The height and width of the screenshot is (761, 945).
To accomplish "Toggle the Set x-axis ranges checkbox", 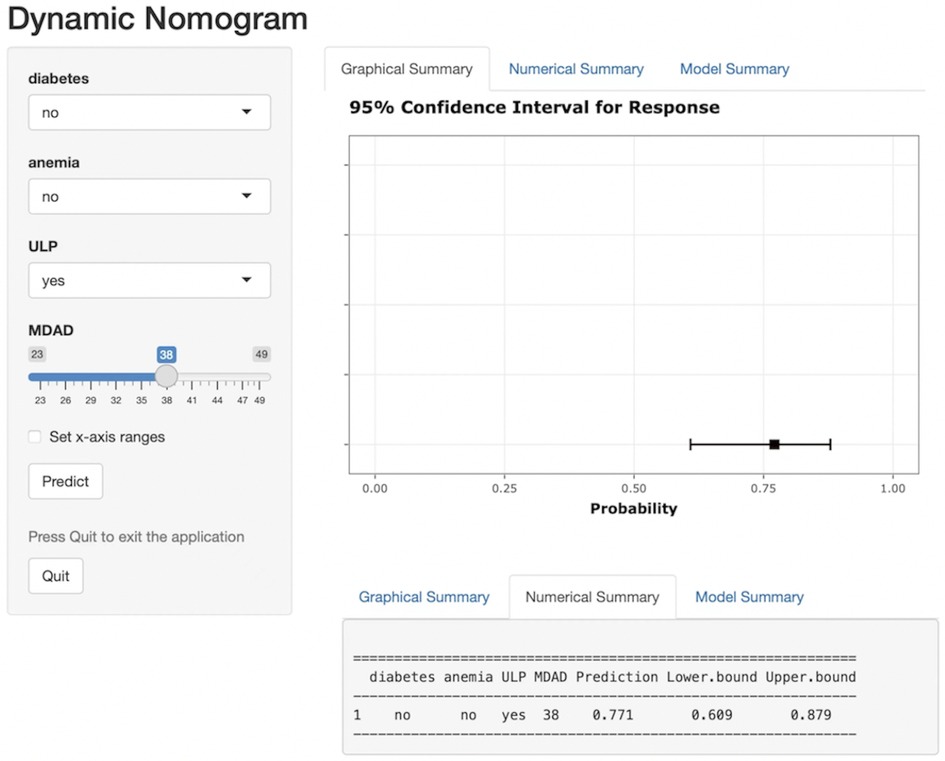I will point(36,437).
